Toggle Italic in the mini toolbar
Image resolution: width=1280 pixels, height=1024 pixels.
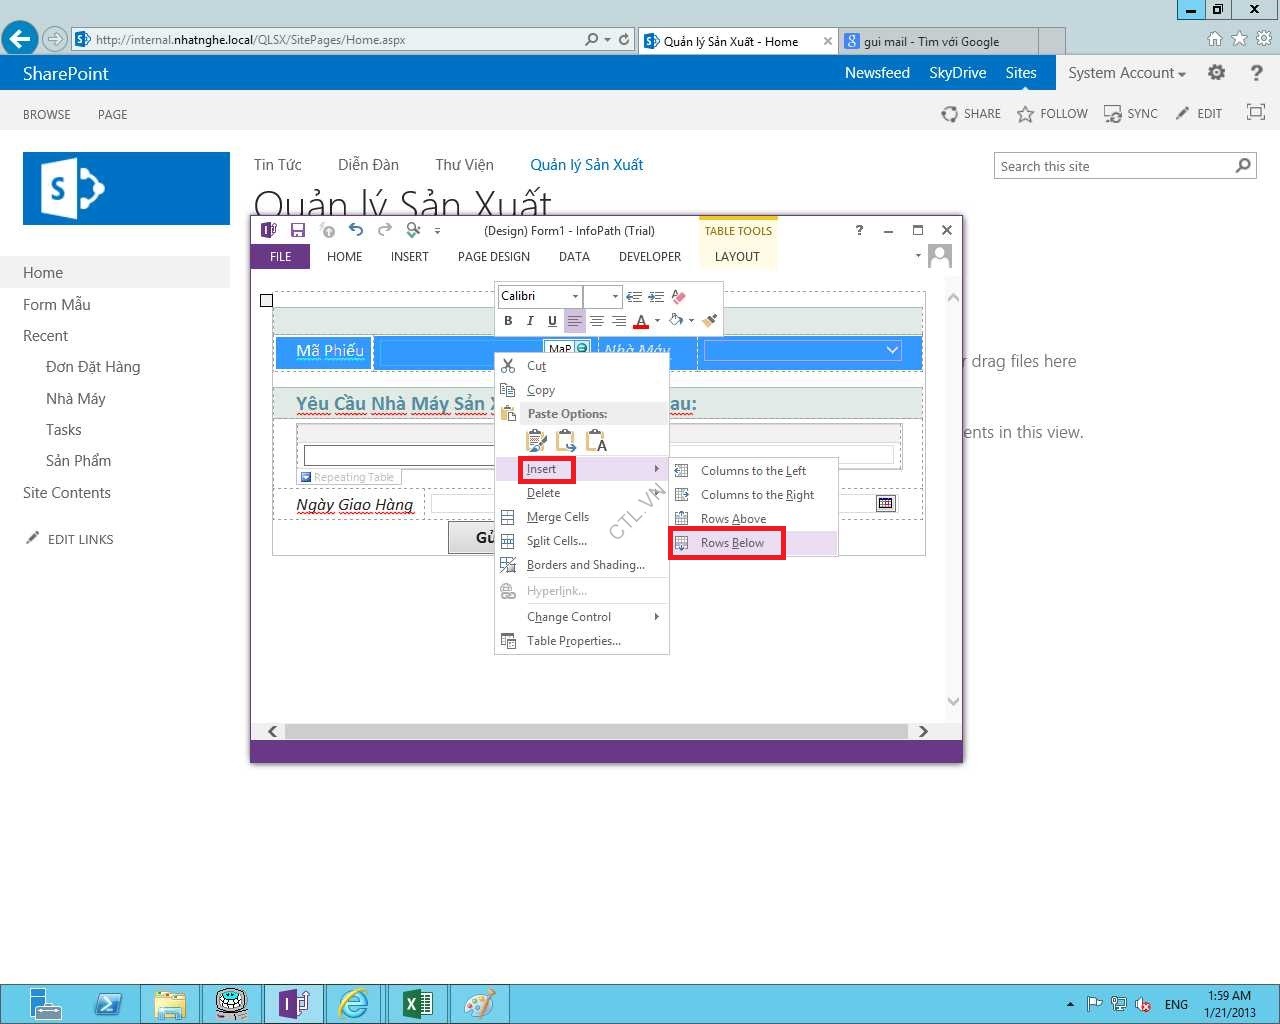[530, 321]
